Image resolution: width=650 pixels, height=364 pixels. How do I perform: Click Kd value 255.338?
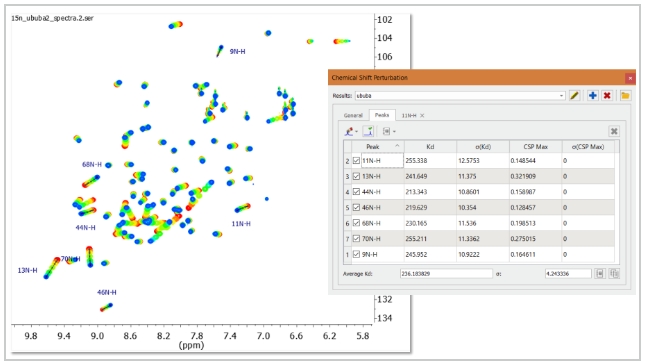416,160
